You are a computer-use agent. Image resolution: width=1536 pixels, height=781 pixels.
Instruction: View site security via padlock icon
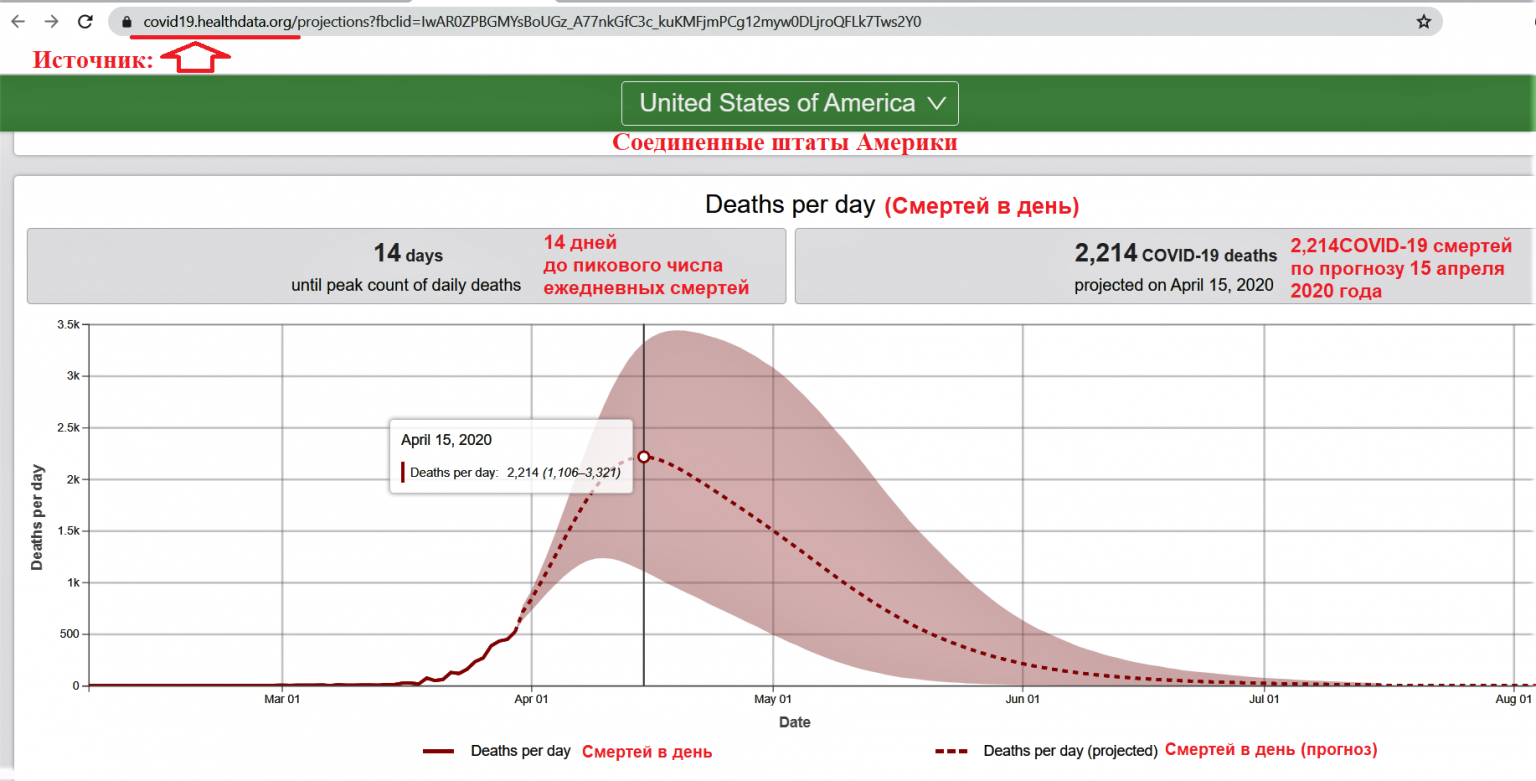coord(126,21)
